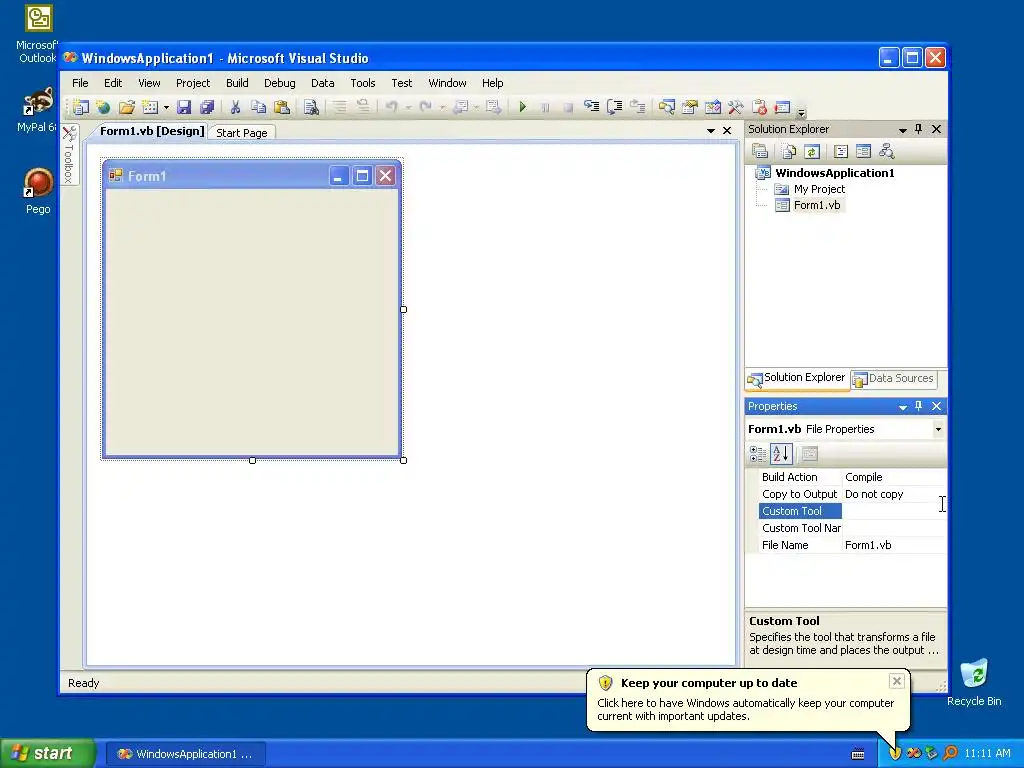
Task: Close the Form1.vb [Design] document tab
Action: 727,131
